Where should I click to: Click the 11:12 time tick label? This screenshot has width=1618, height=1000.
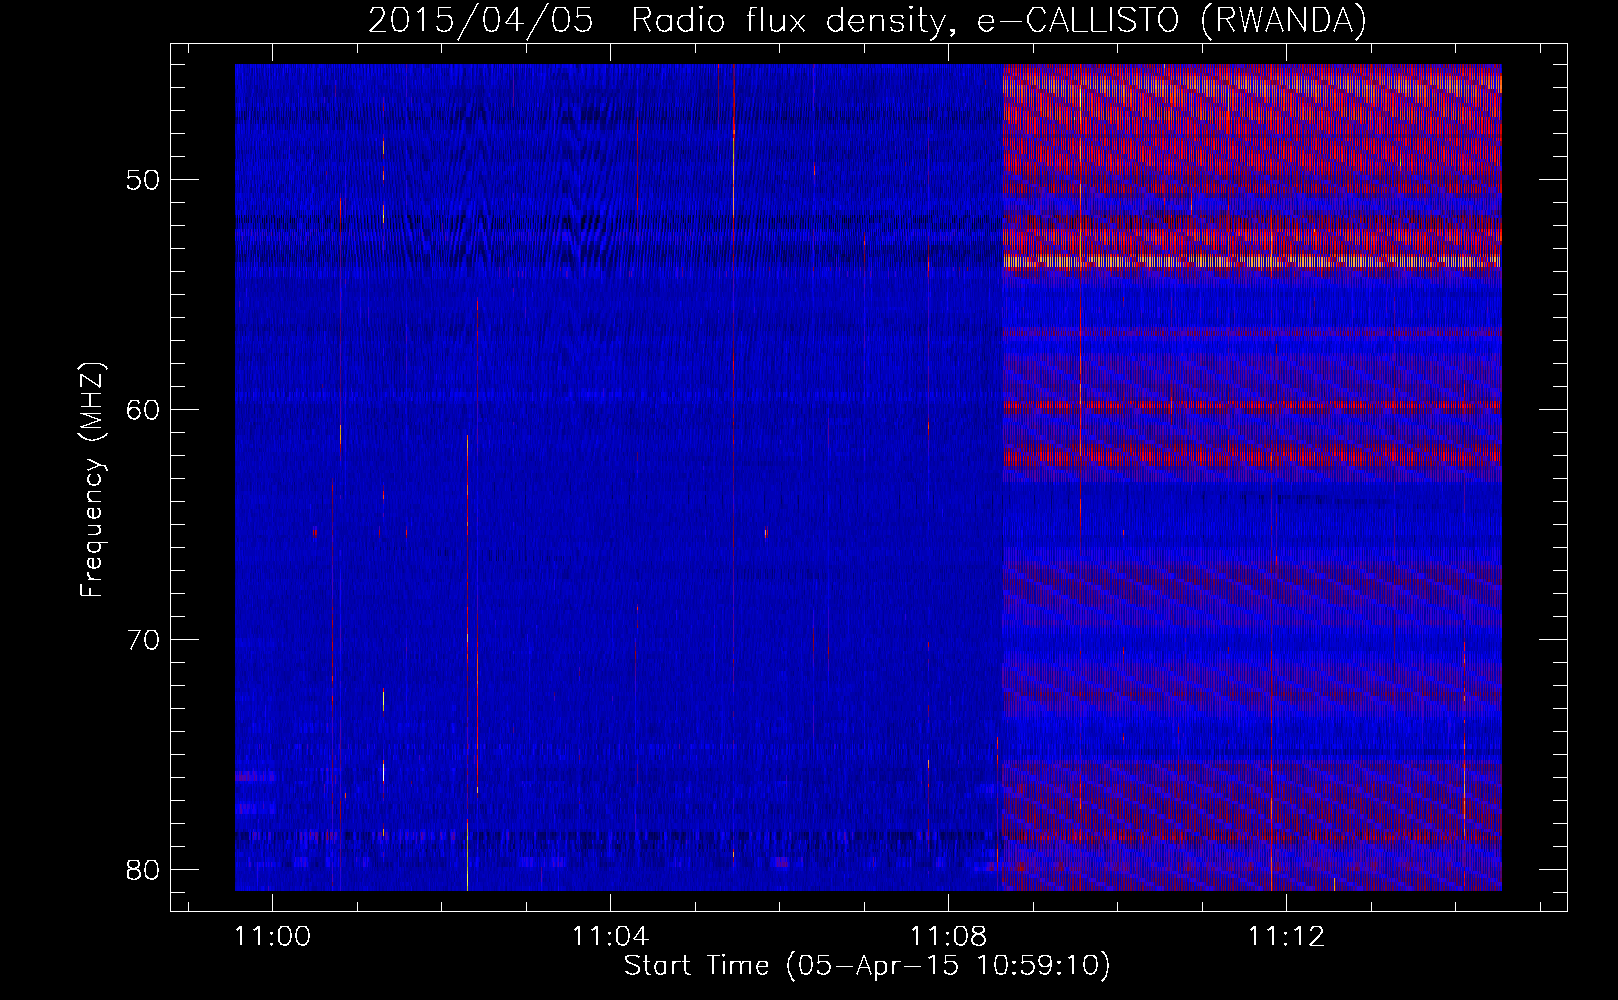(x=1287, y=938)
